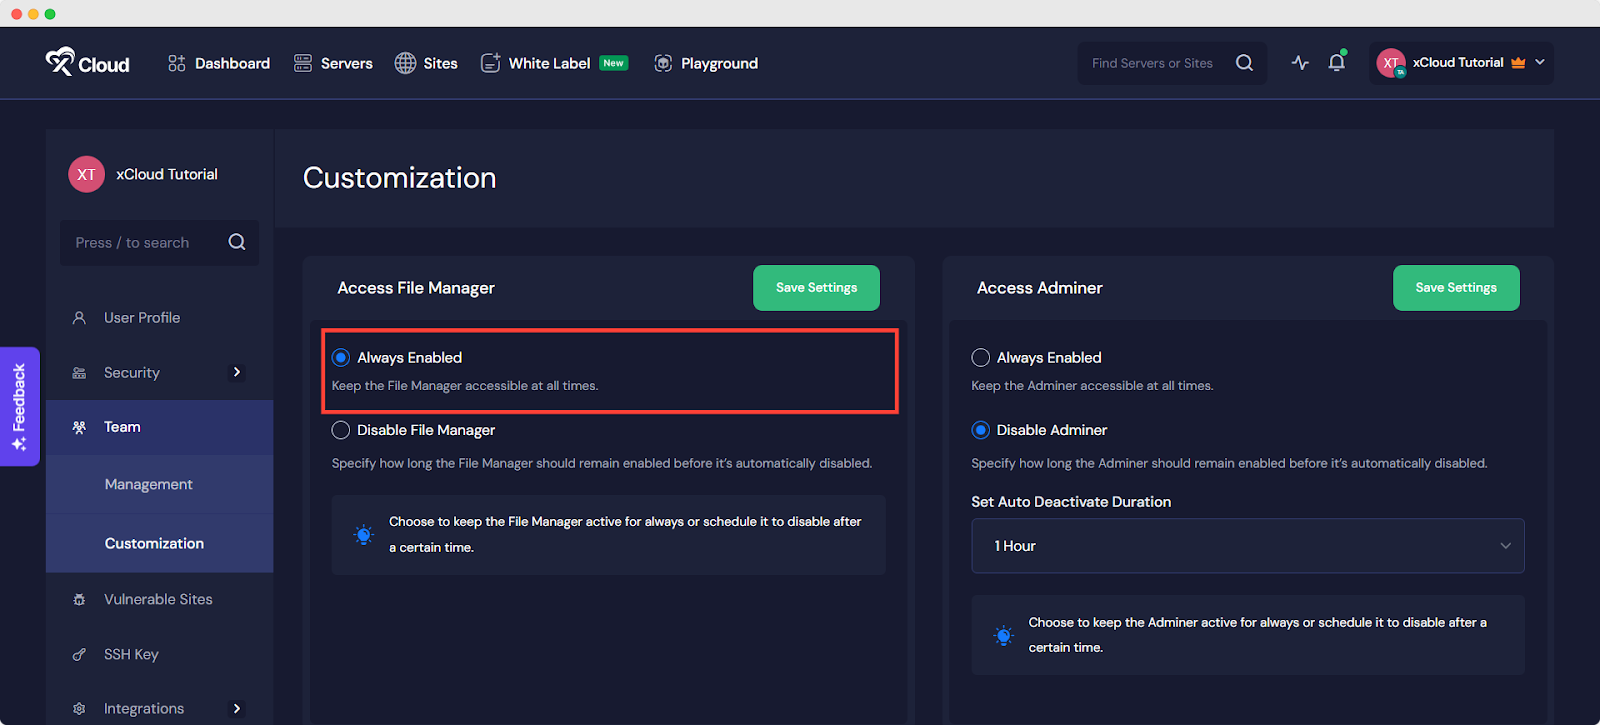Screen dimensions: 1600x725
Task: Open Dashboard from top navigation
Action: [x=232, y=63]
